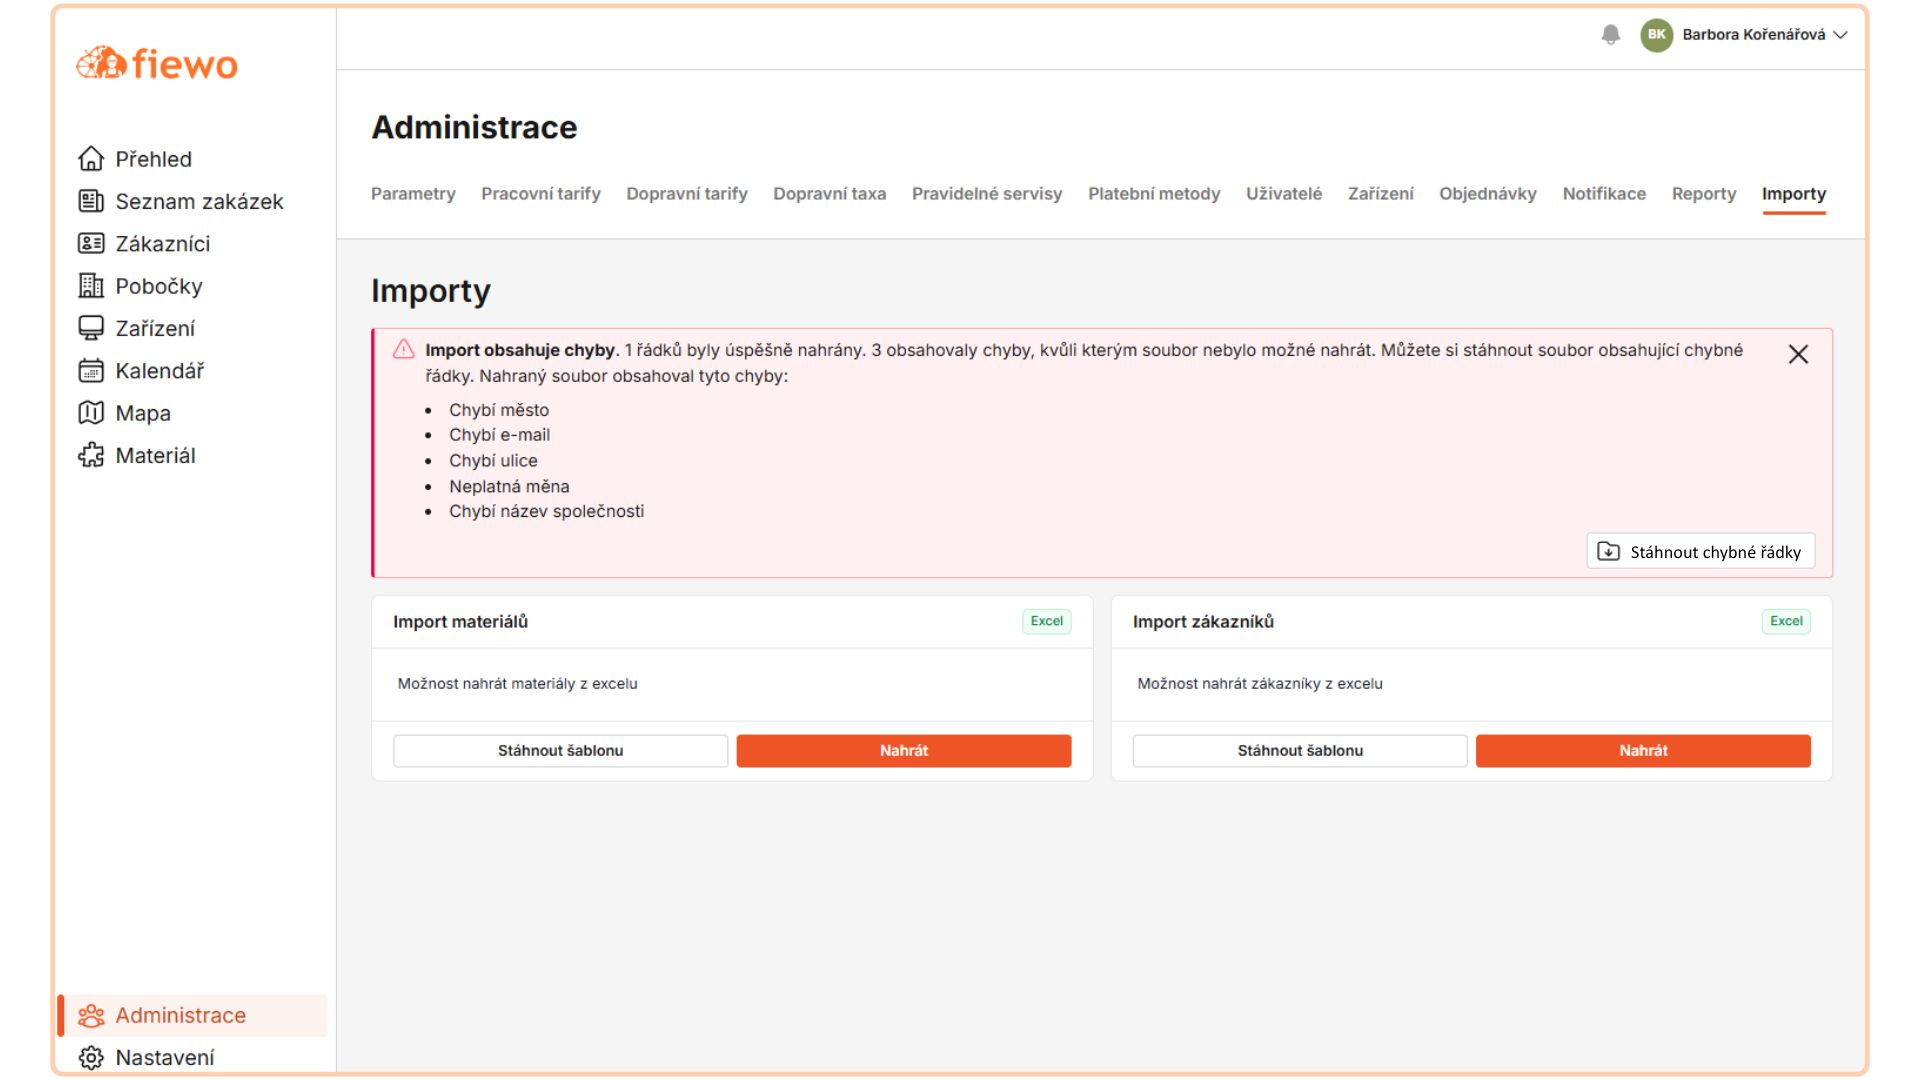Switch to the Parametry tab

[x=413, y=194]
